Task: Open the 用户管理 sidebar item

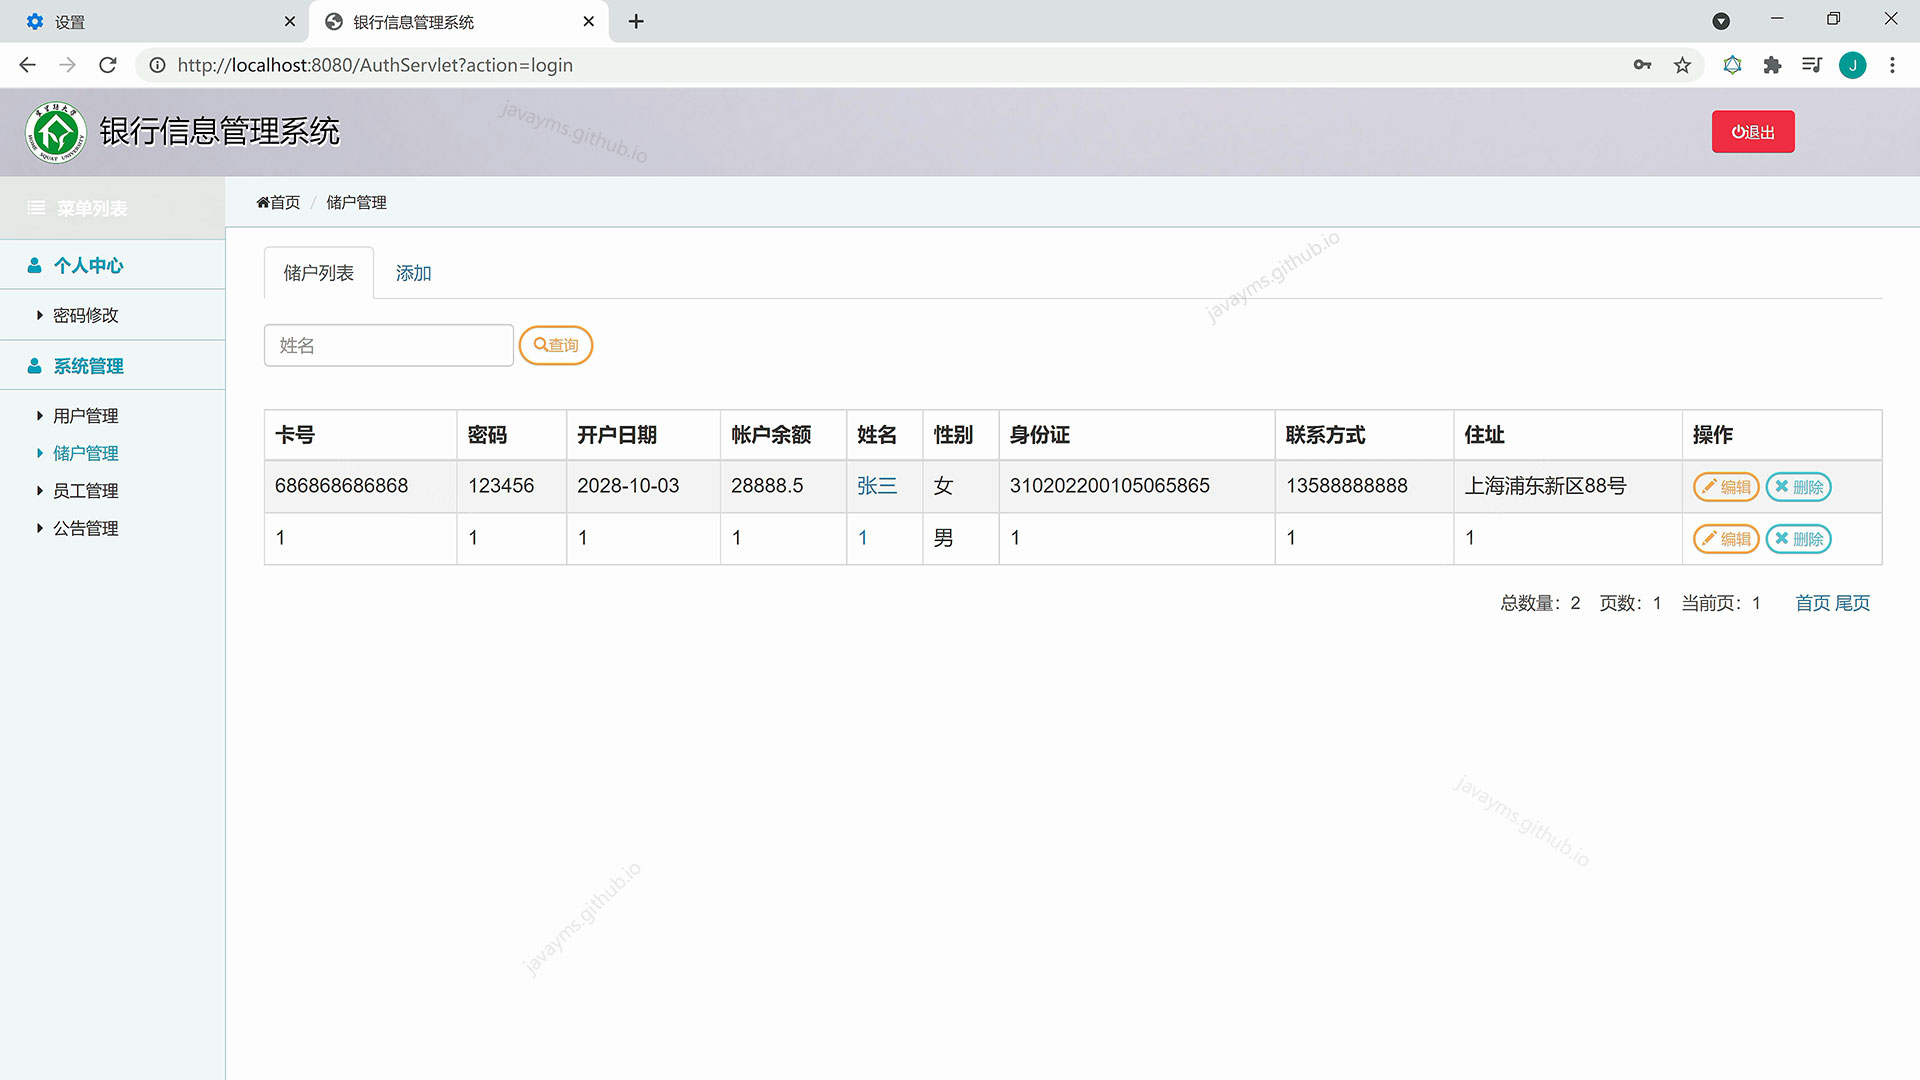Action: (x=86, y=416)
